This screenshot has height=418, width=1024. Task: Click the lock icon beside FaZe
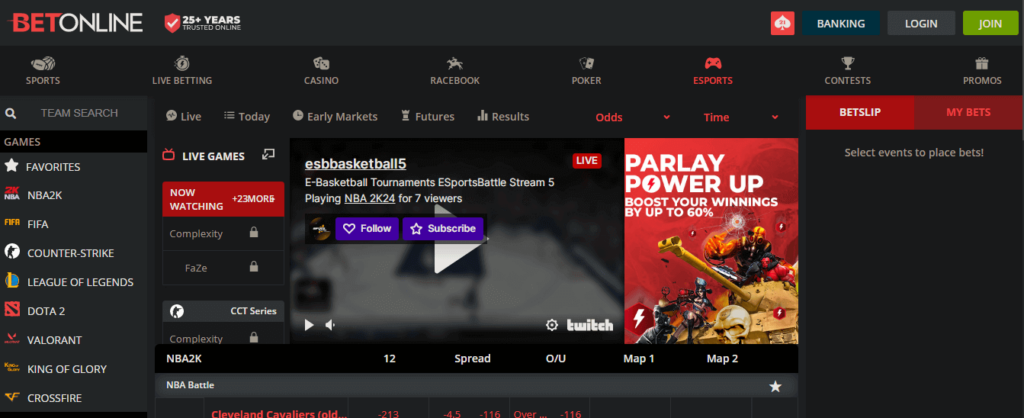(253, 266)
